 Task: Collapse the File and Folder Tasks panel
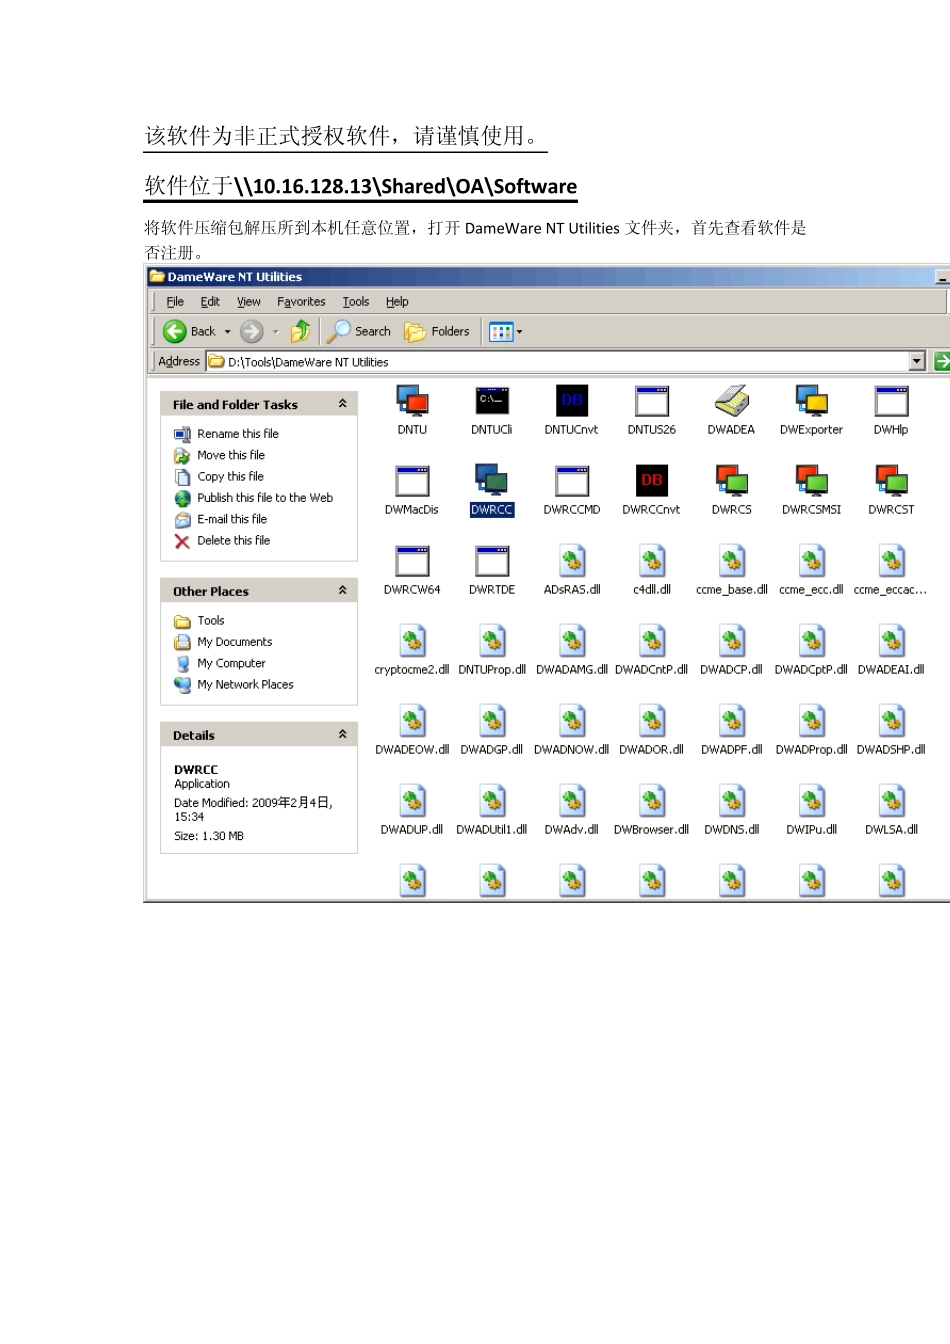pos(342,404)
